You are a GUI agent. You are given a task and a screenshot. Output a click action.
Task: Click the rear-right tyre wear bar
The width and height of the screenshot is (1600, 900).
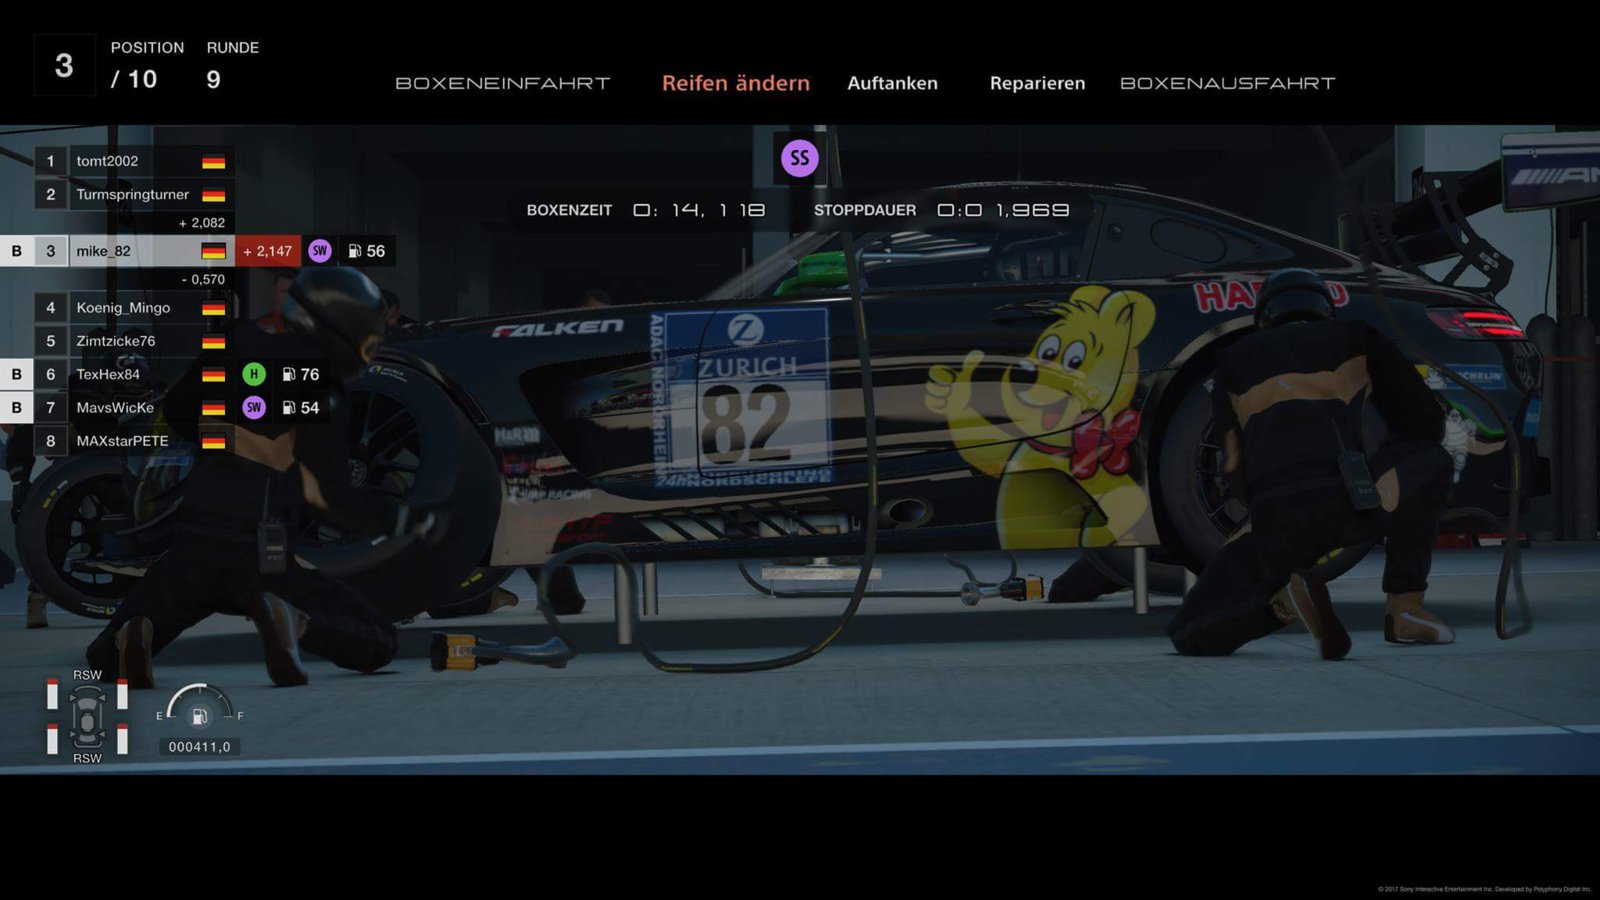pyautogui.click(x=122, y=740)
